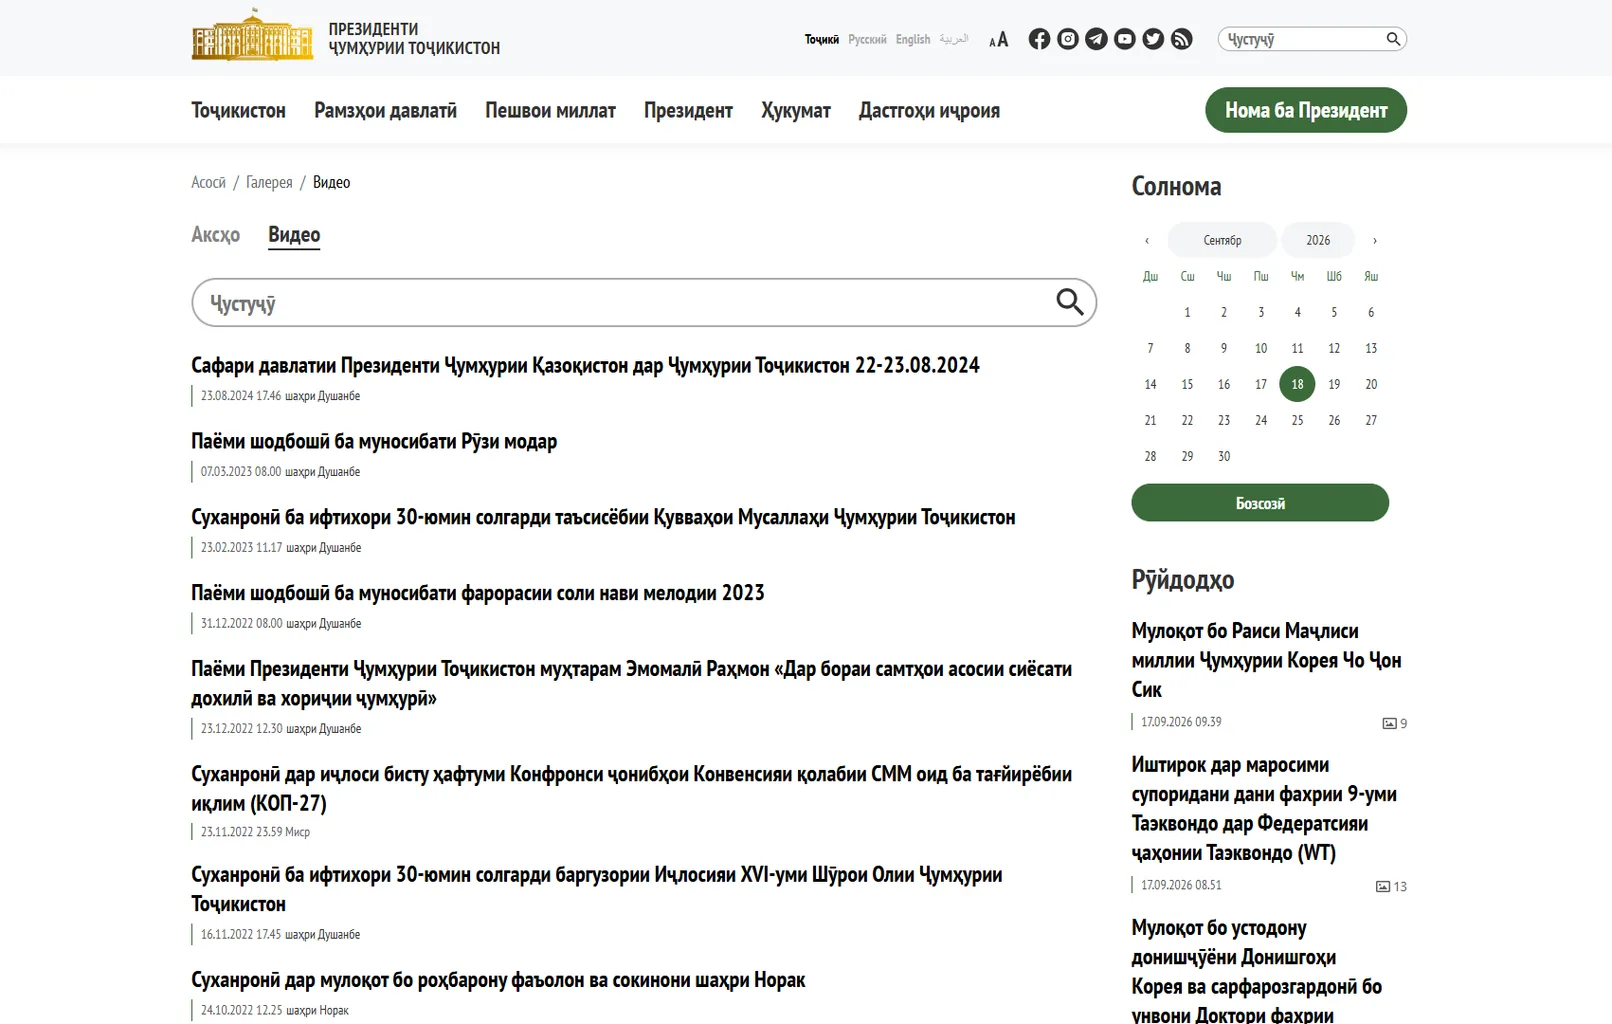Switch language to Arabic
The height and width of the screenshot is (1024, 1612).
954,39
